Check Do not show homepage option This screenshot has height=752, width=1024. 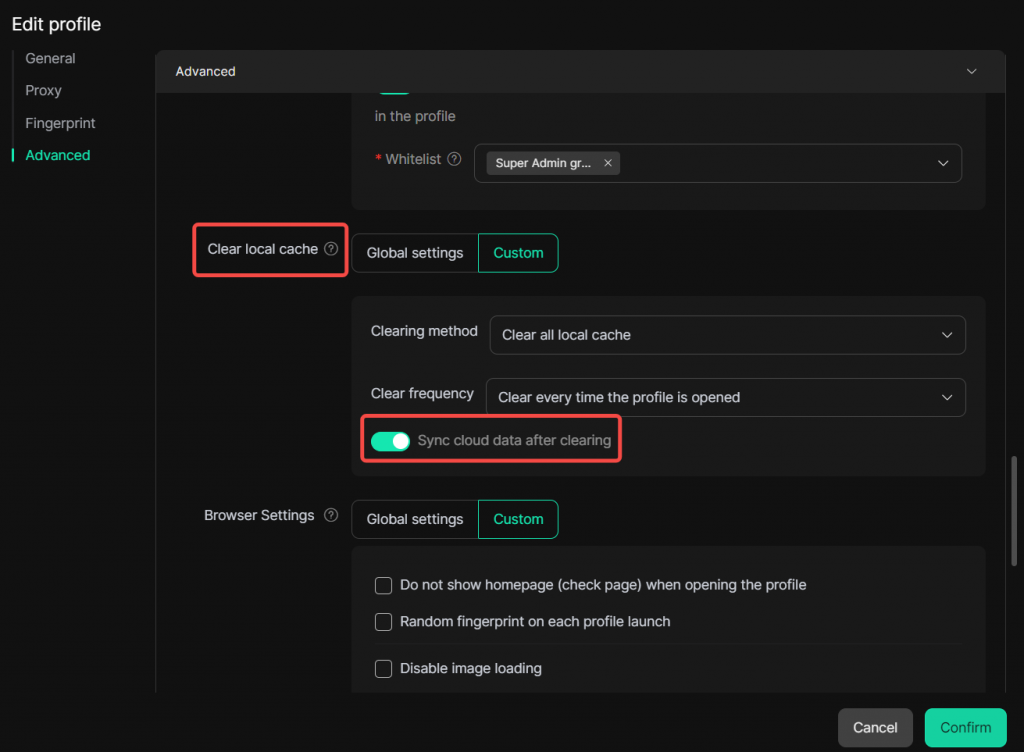point(383,585)
